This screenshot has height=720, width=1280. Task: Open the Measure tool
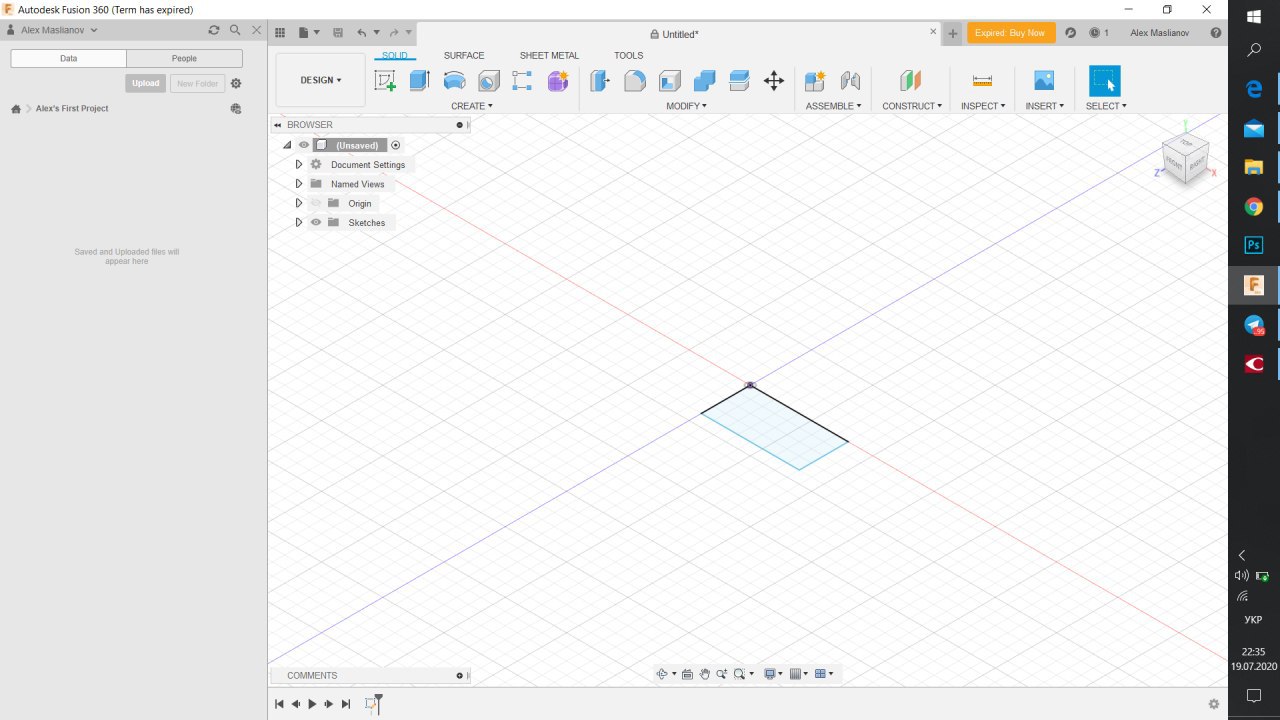click(x=983, y=81)
